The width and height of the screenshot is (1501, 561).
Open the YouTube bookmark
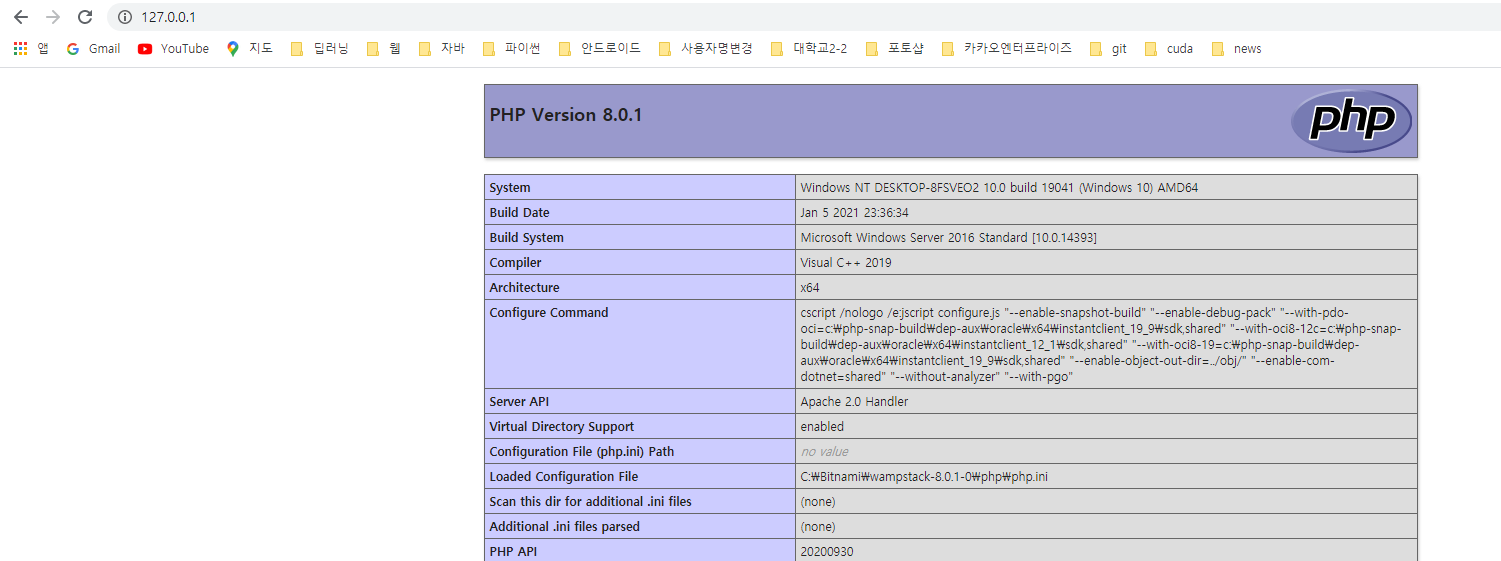point(173,48)
